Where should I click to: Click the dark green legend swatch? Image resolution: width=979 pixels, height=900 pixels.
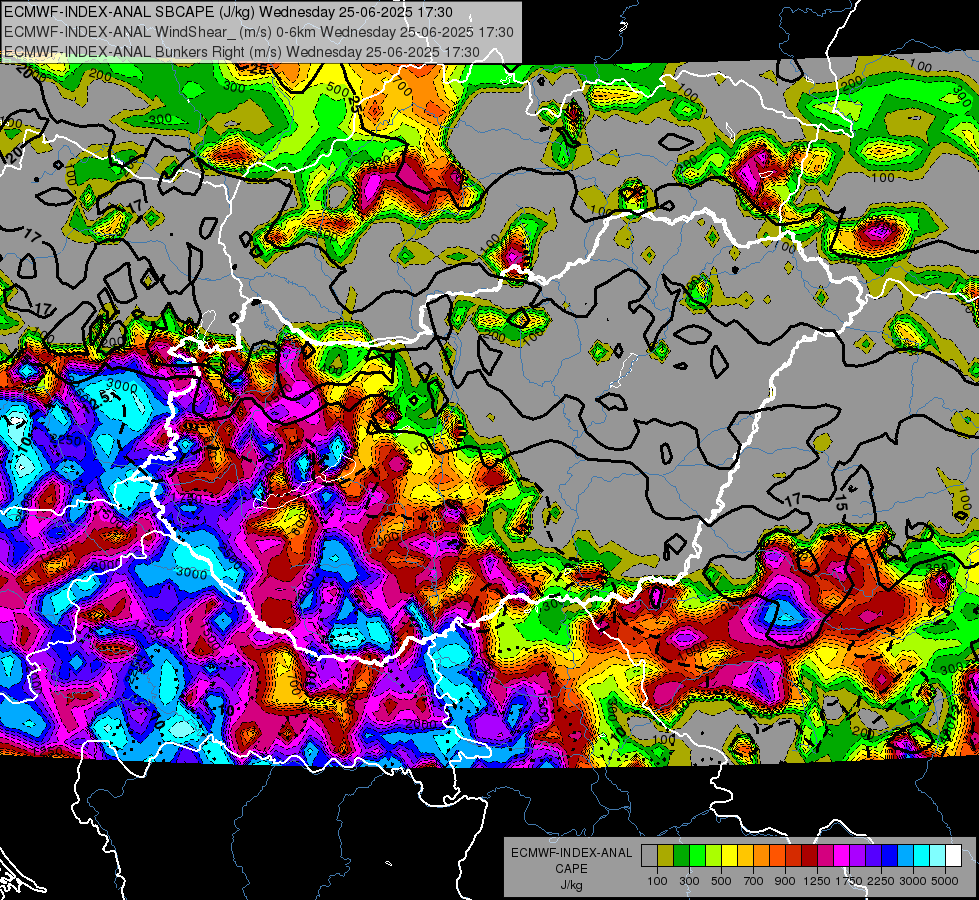tap(682, 856)
